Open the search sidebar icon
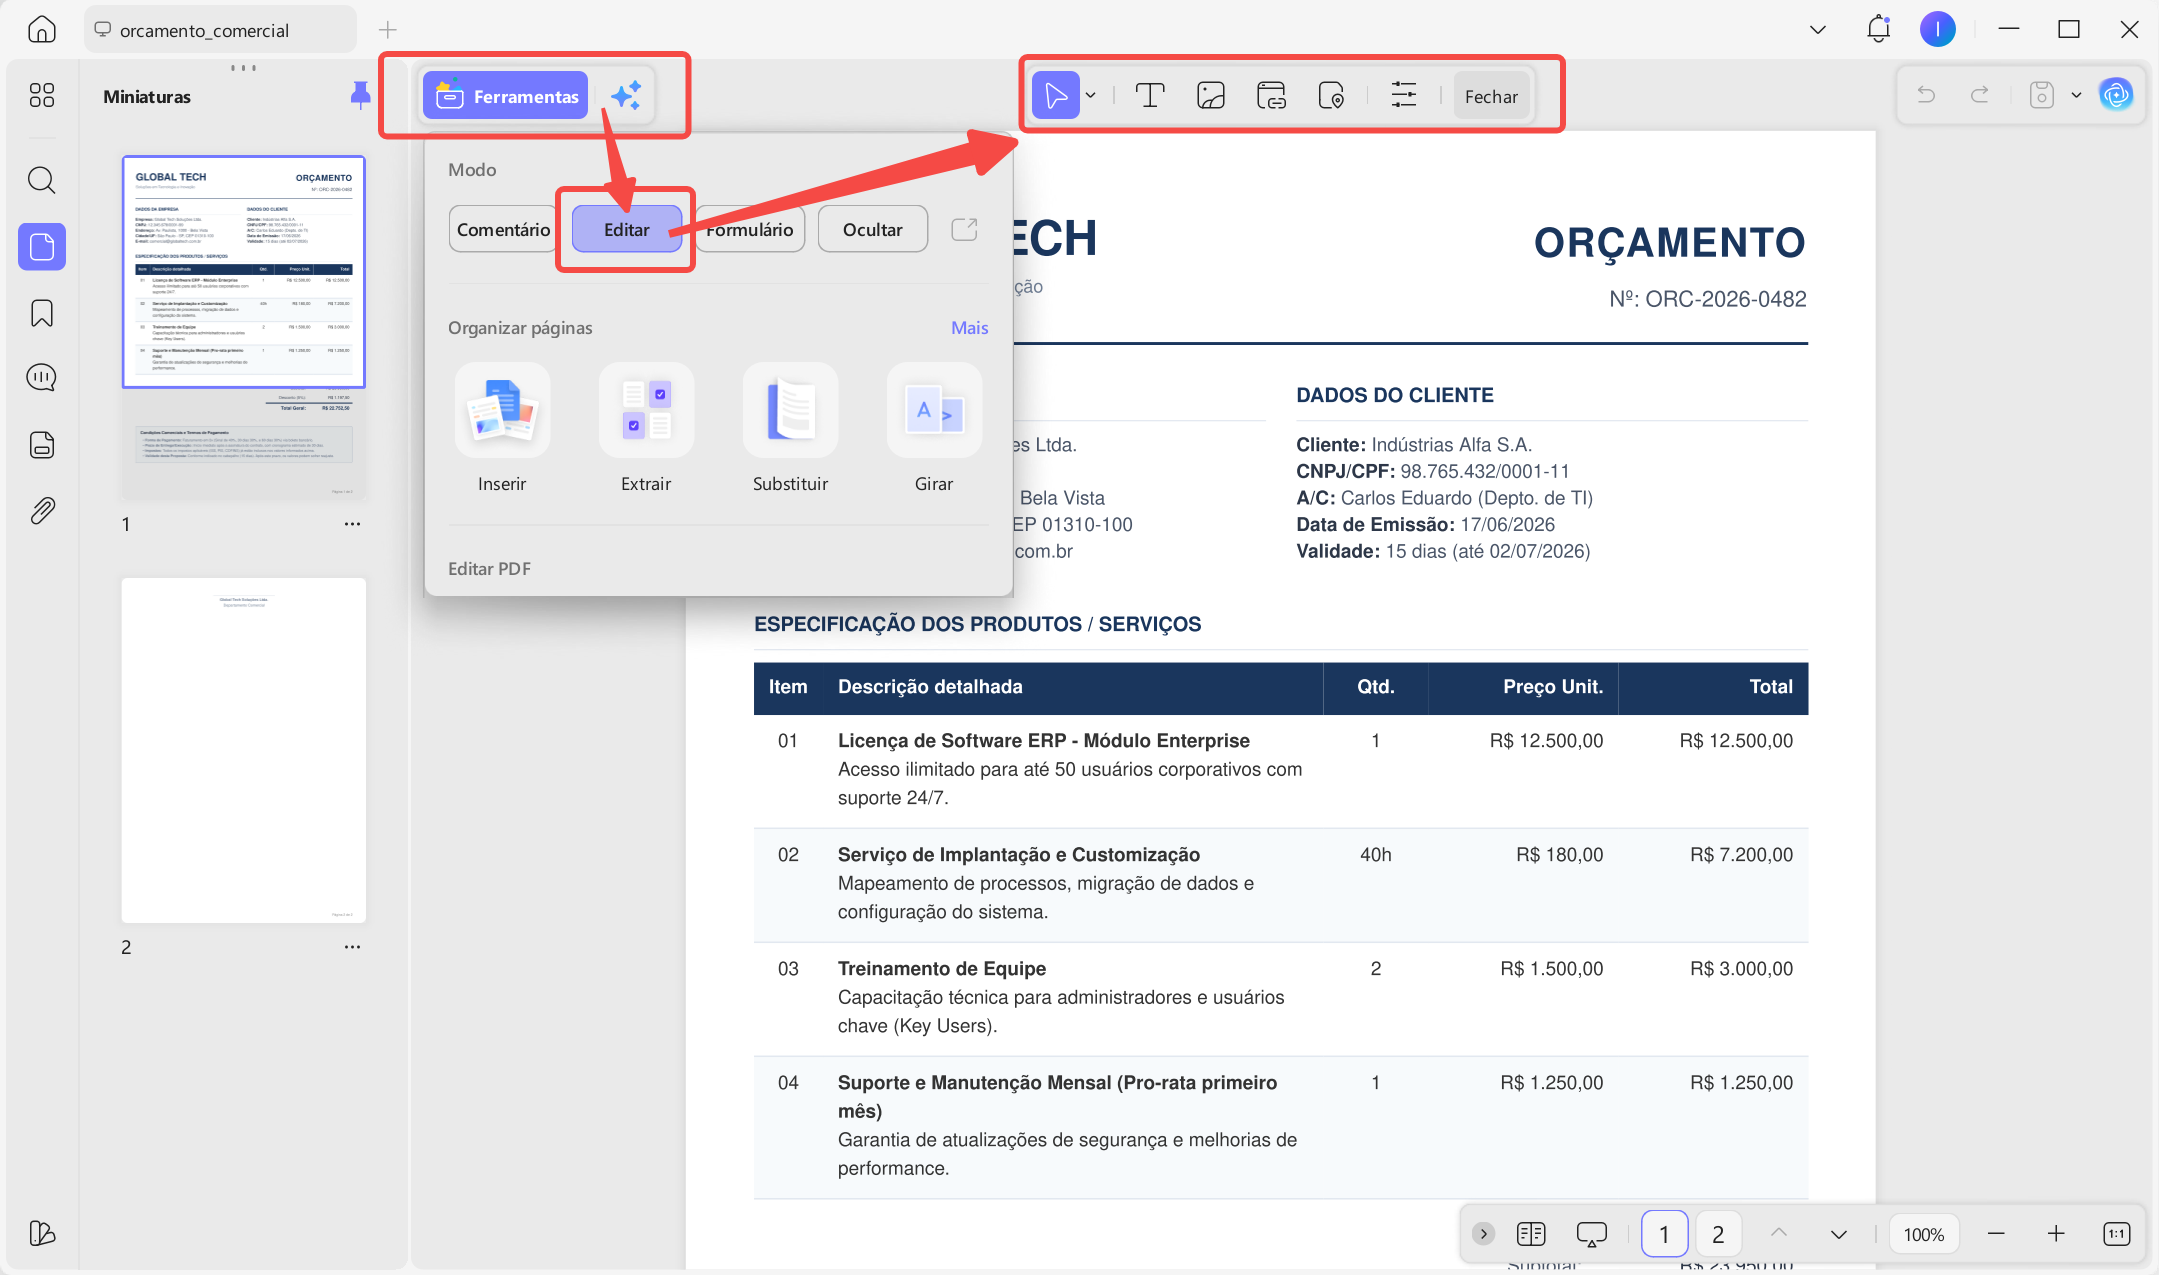 point(41,180)
